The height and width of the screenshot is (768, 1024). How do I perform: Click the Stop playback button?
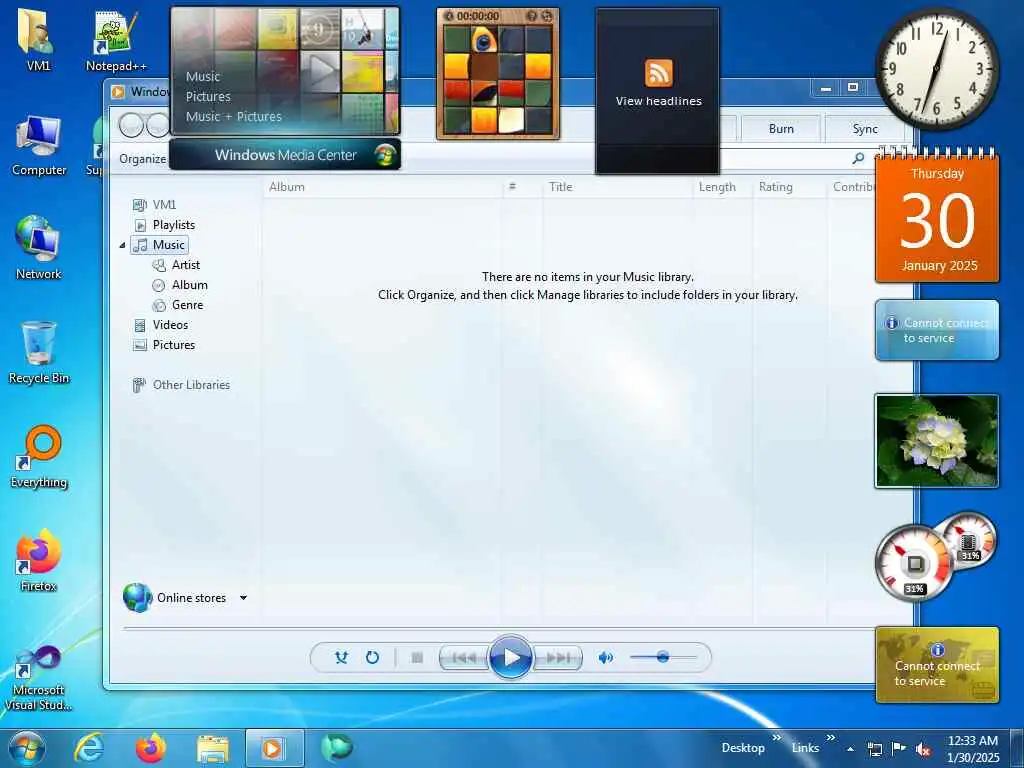point(417,658)
